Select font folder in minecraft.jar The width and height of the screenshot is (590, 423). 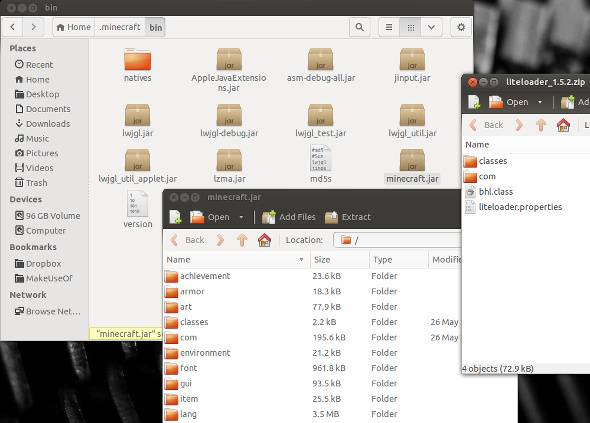(312, 368)
